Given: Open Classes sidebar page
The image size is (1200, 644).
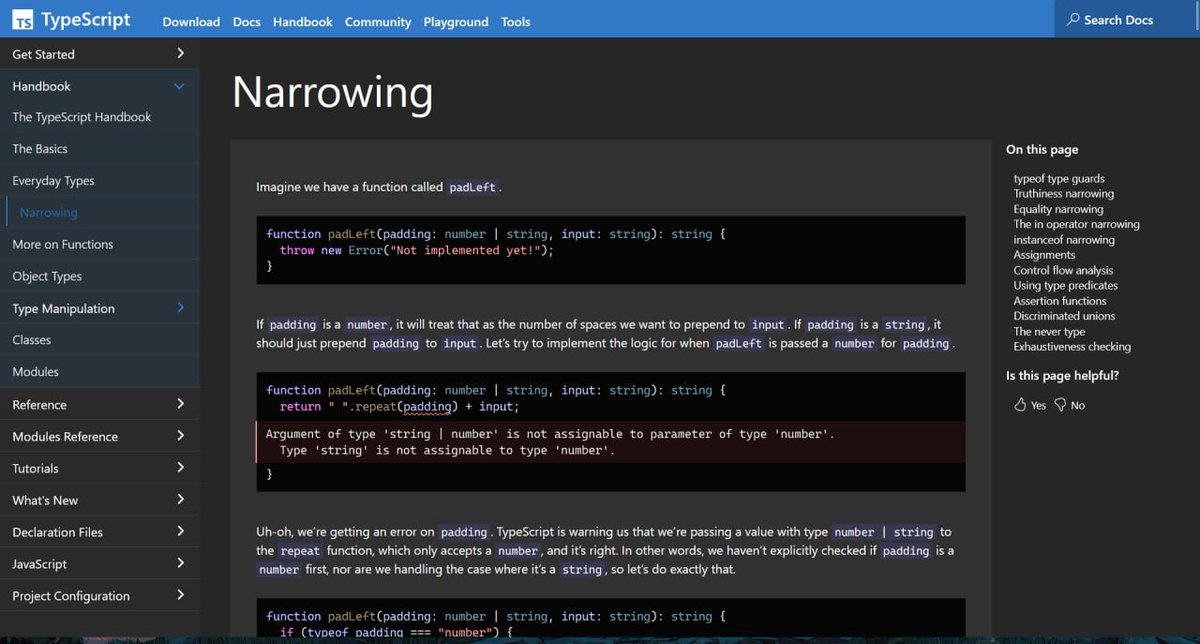Looking at the screenshot, I should click(x=32, y=340).
